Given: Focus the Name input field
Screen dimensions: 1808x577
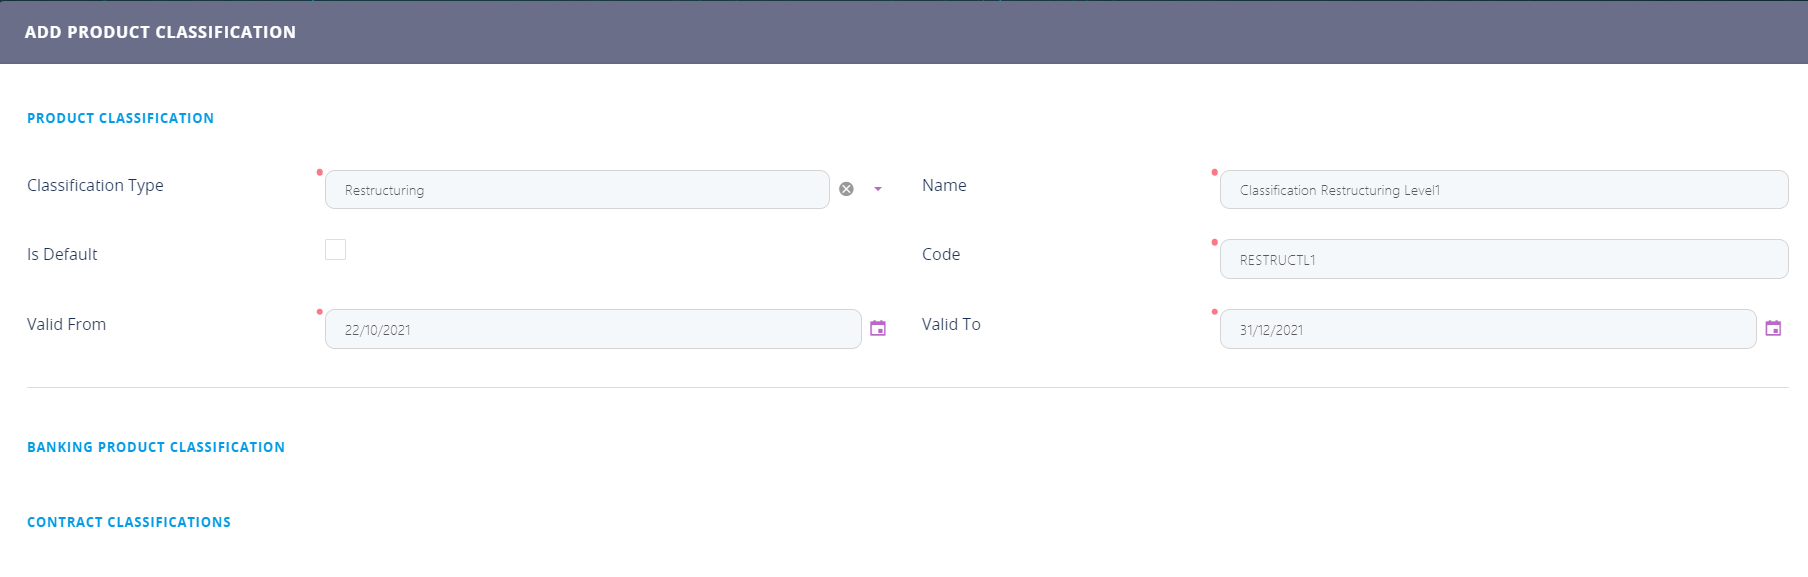Looking at the screenshot, I should (1503, 190).
